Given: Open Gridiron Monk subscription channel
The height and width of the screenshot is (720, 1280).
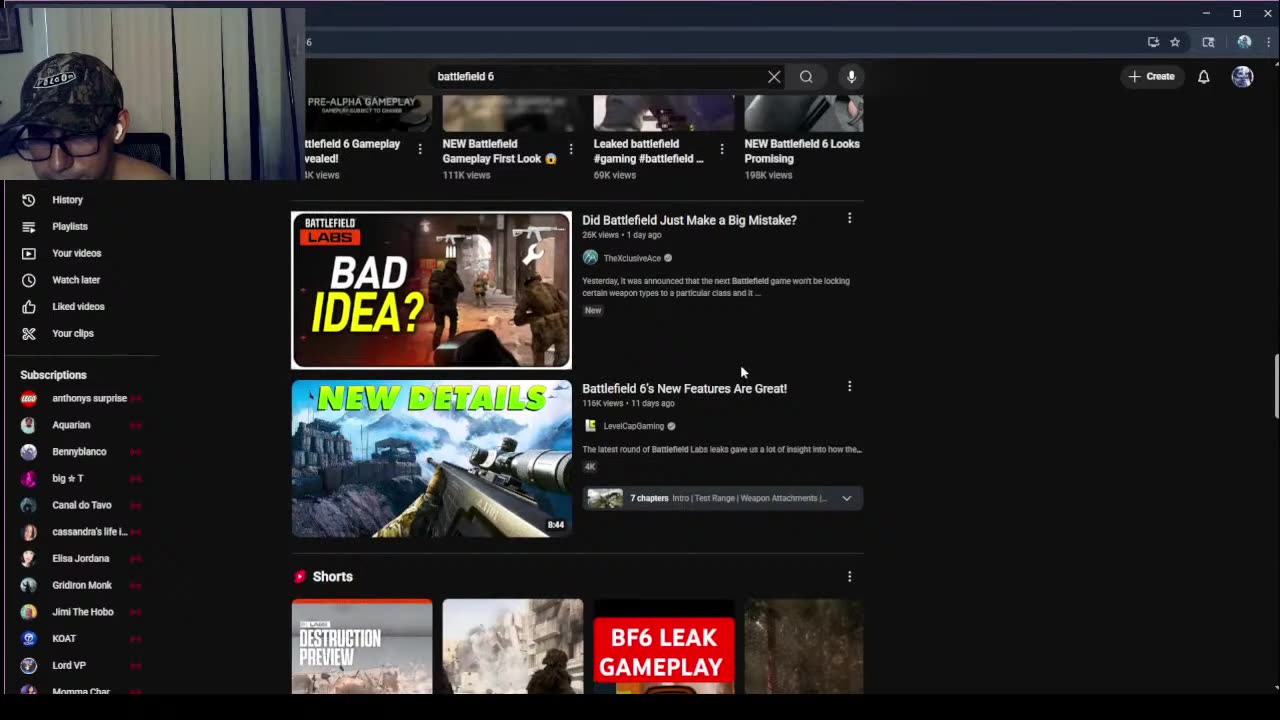Looking at the screenshot, I should 80,585.
